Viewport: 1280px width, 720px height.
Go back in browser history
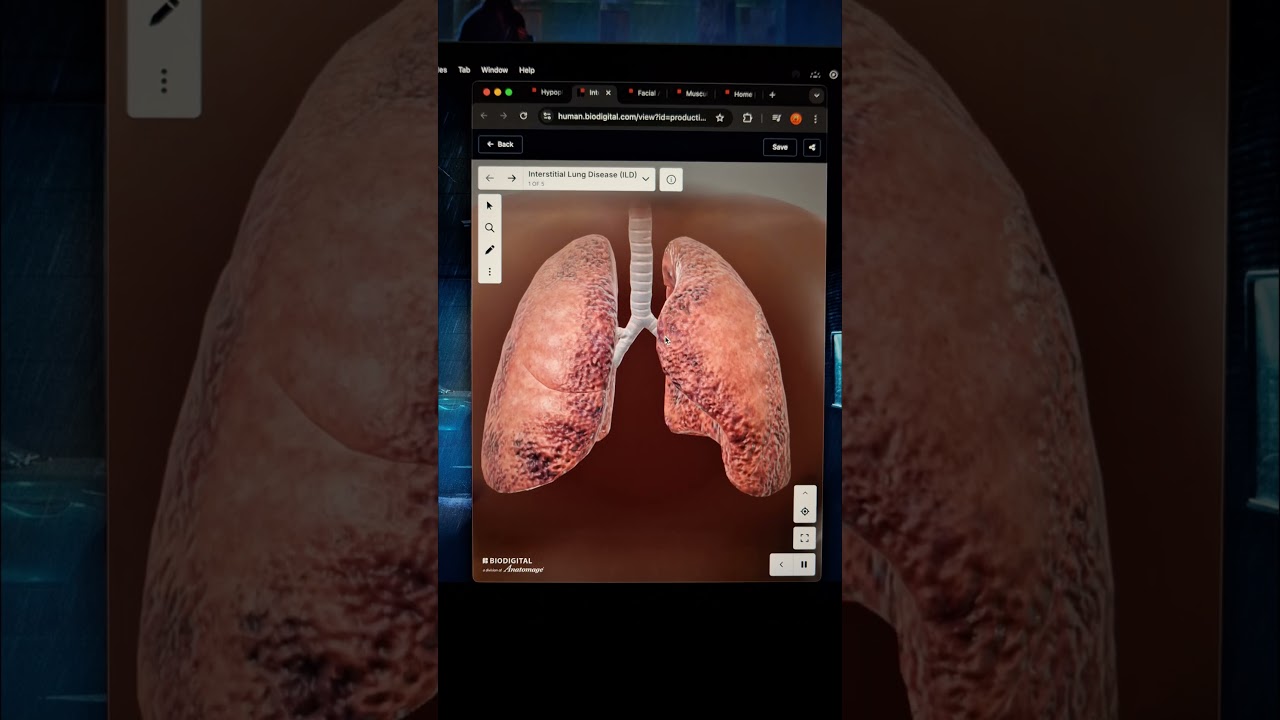484,117
